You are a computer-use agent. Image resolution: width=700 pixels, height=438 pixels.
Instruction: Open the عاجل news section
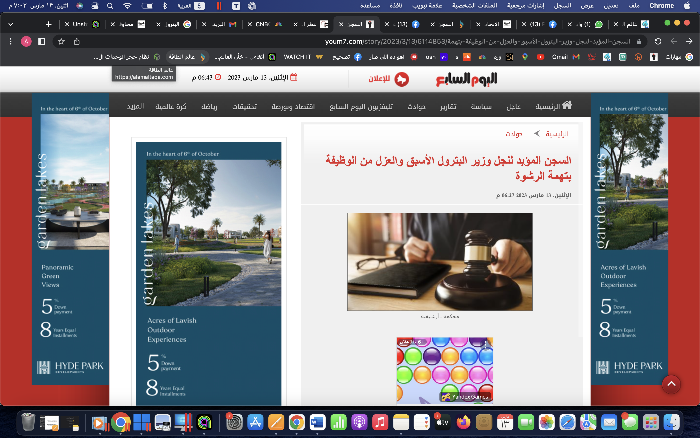513,106
